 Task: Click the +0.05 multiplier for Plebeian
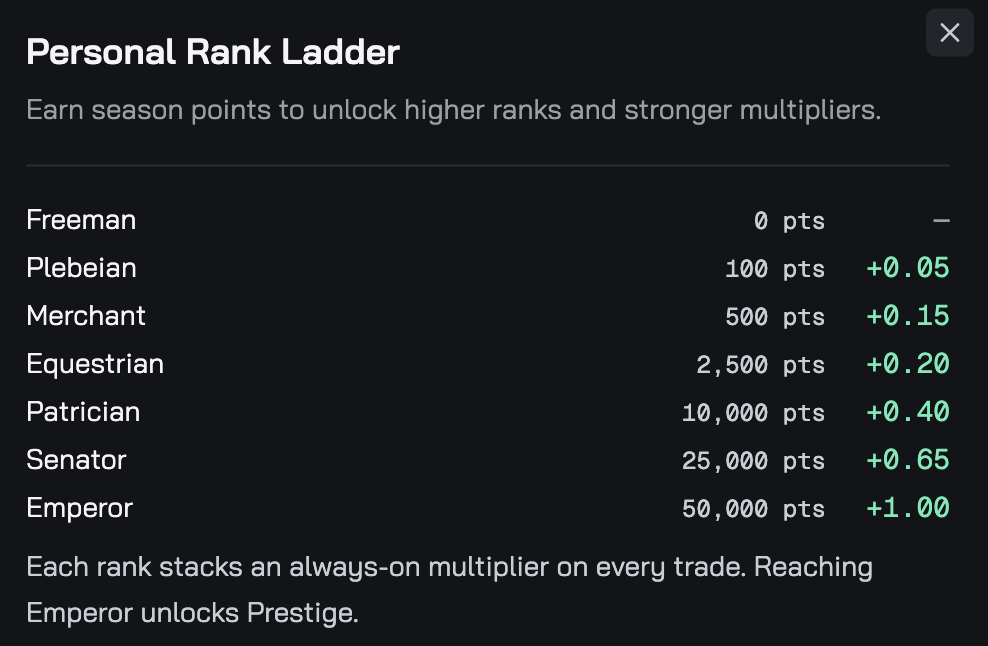(908, 268)
